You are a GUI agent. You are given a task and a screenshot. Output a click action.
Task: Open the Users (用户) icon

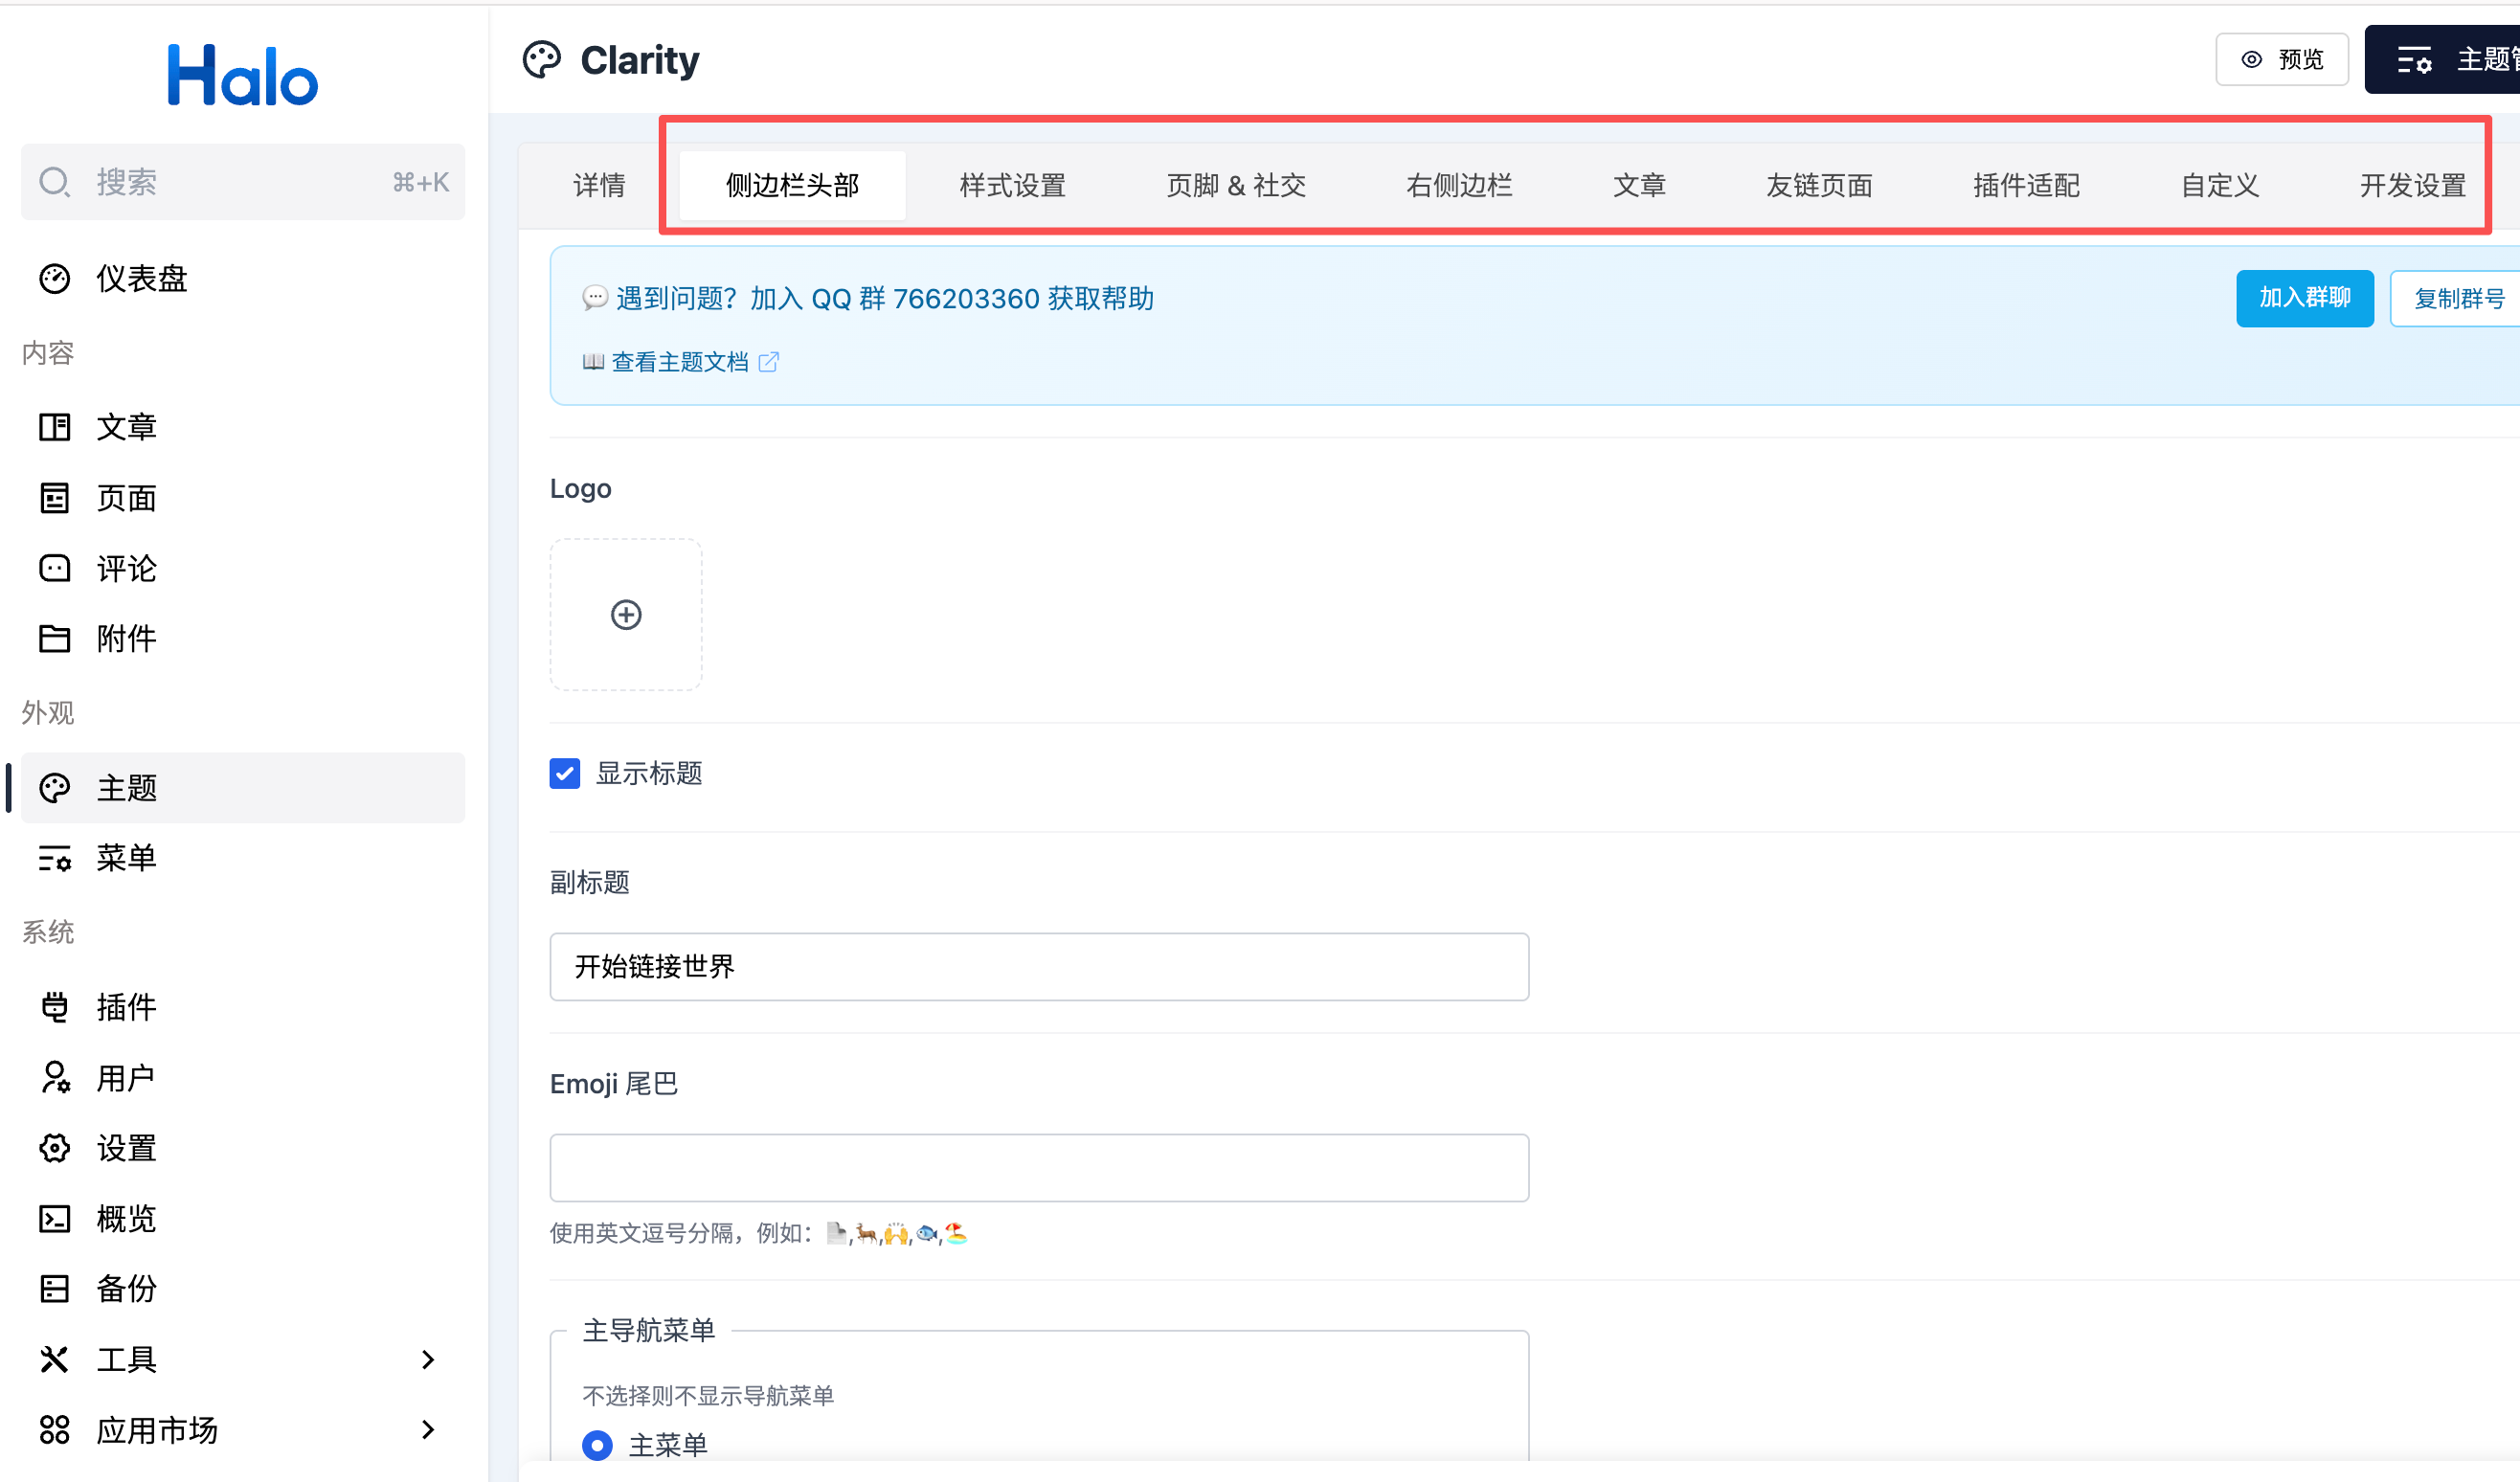click(x=54, y=1077)
